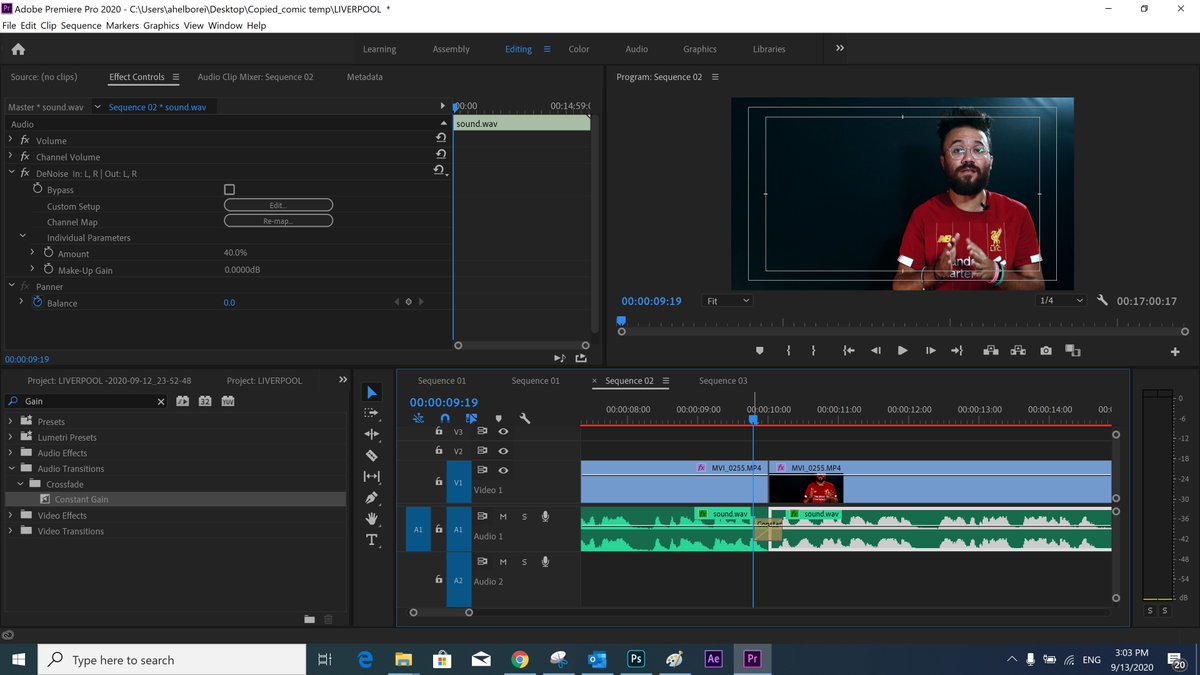Open Timeline display settings wrench

tap(524, 419)
